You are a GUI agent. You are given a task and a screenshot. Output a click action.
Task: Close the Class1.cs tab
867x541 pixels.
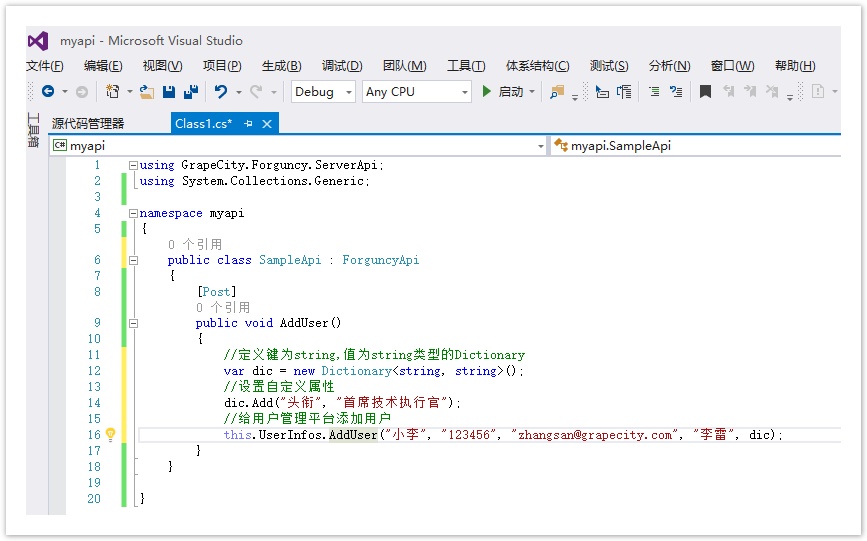click(x=267, y=124)
